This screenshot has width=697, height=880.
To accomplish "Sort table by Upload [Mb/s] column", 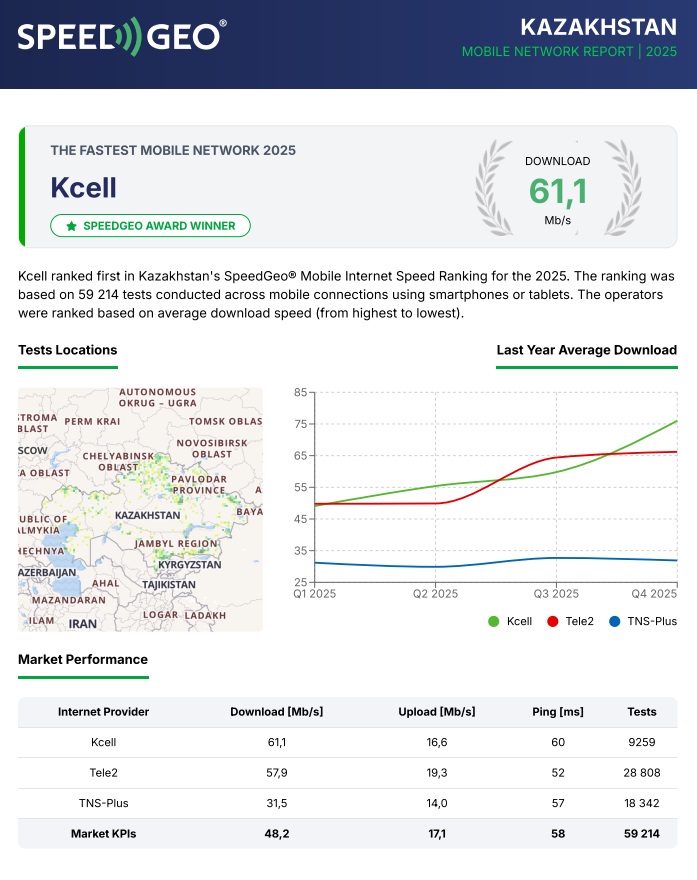I will click(436, 712).
